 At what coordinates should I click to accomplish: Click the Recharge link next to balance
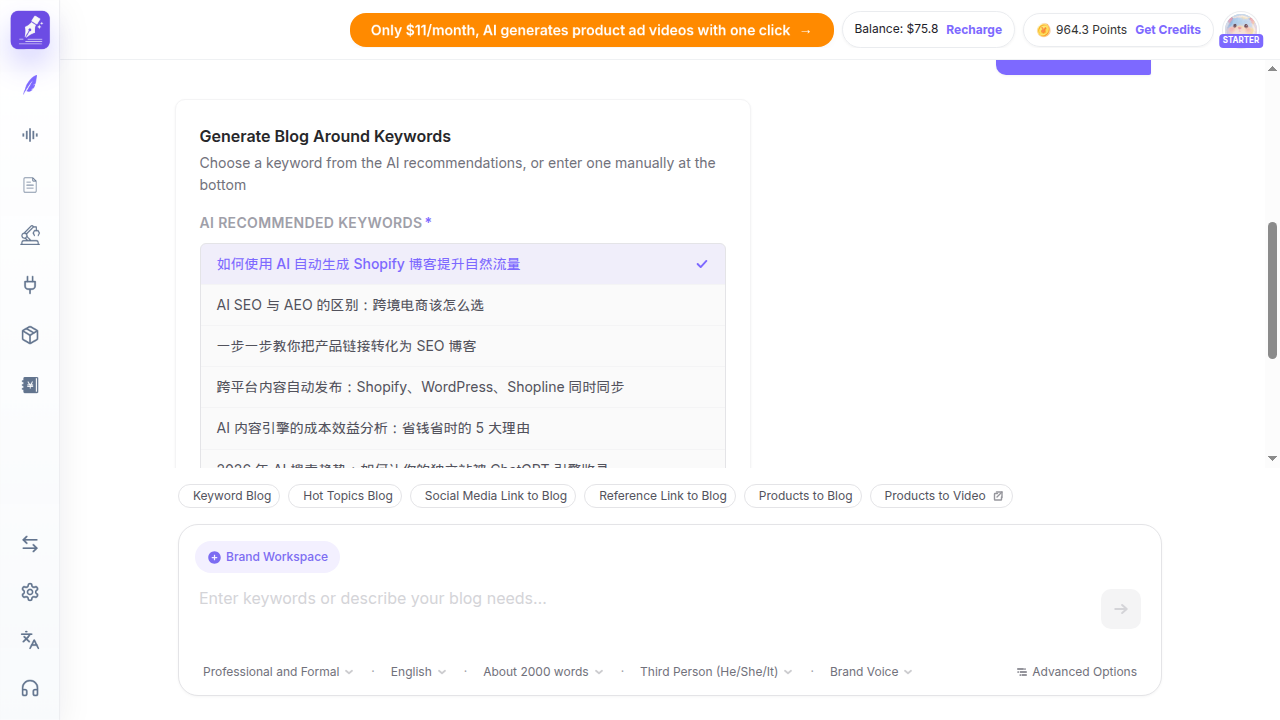pyautogui.click(x=974, y=30)
